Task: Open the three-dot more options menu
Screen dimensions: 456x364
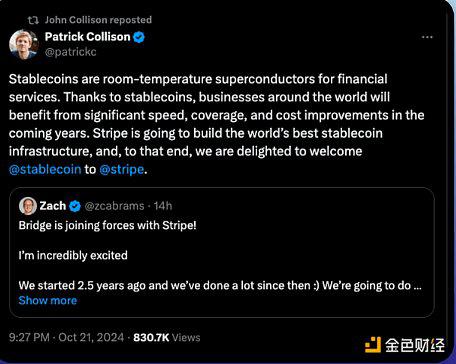Action: 427,37
